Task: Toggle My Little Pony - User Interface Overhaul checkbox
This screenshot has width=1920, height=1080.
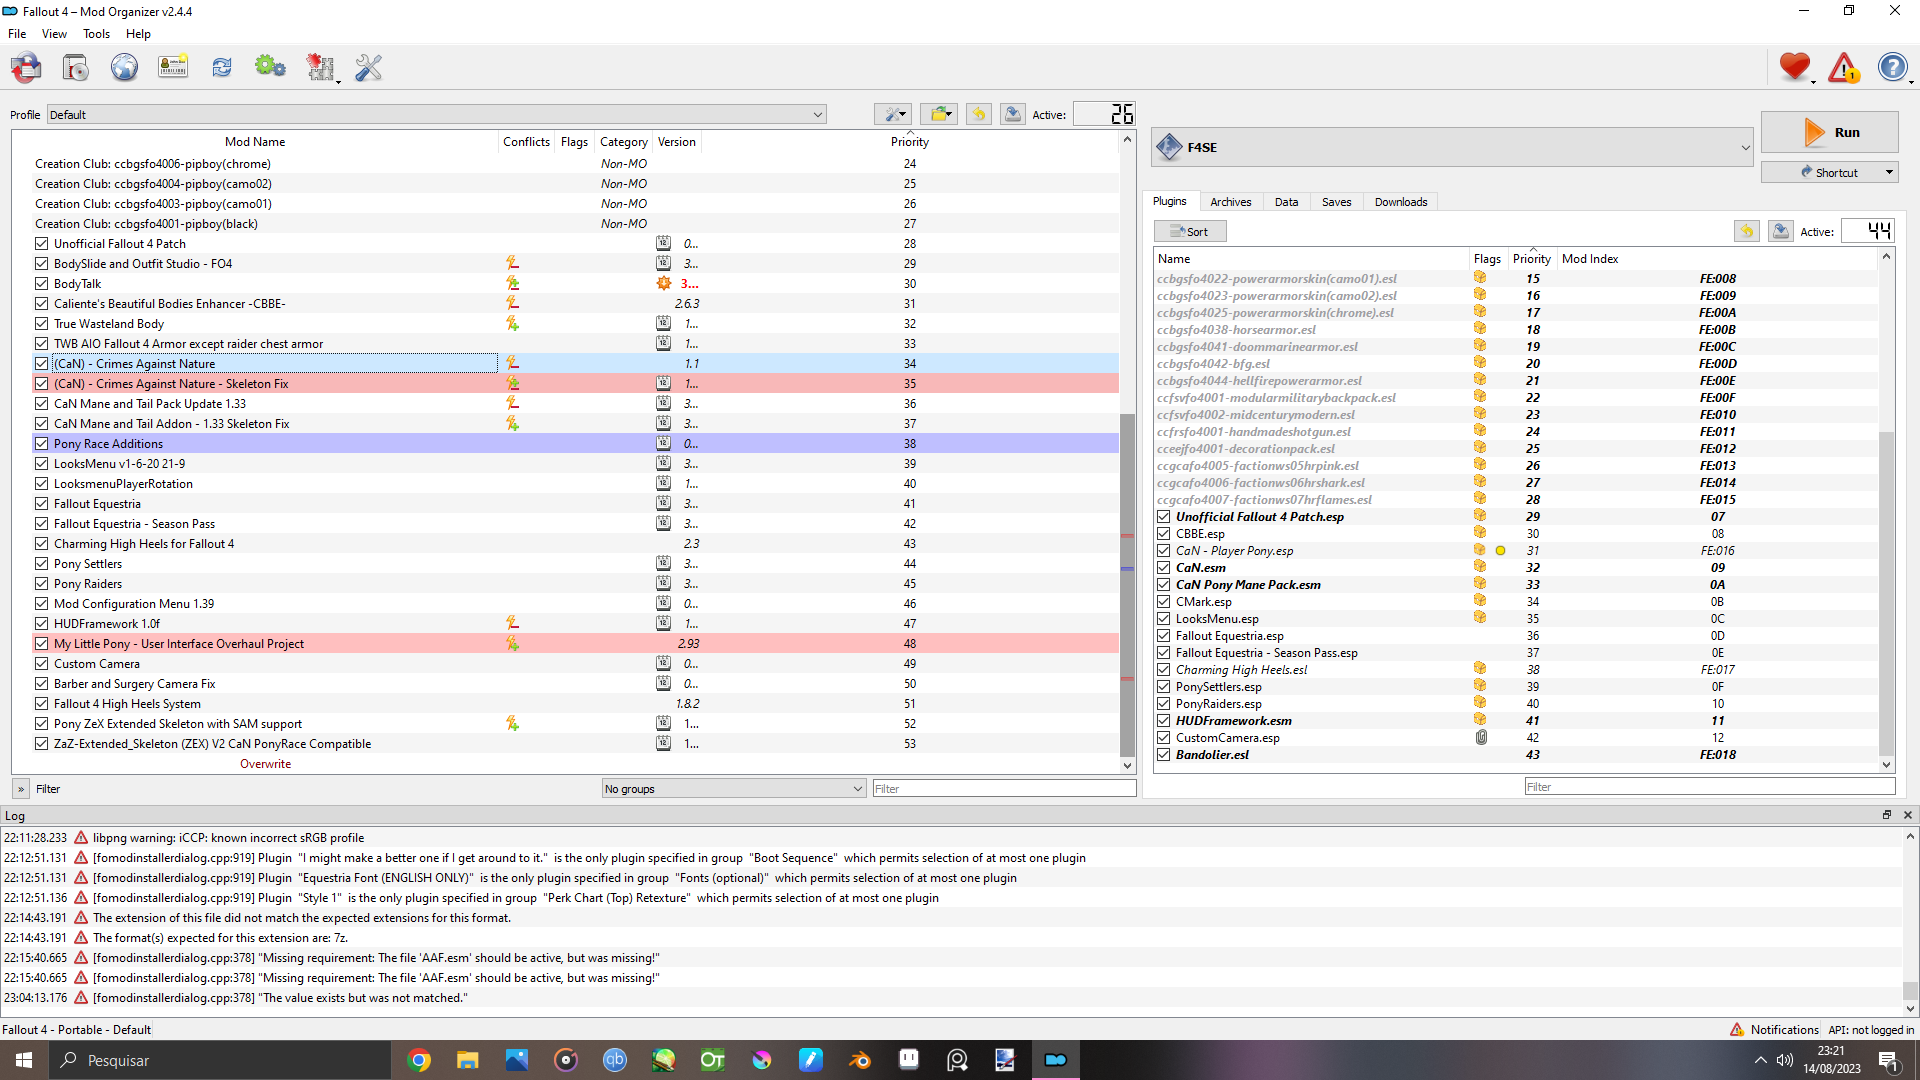Action: pos(41,643)
